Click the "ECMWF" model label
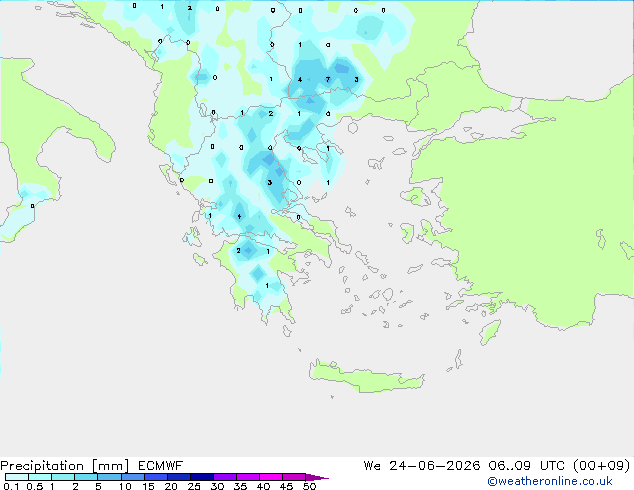634x490 pixels. tap(161, 466)
